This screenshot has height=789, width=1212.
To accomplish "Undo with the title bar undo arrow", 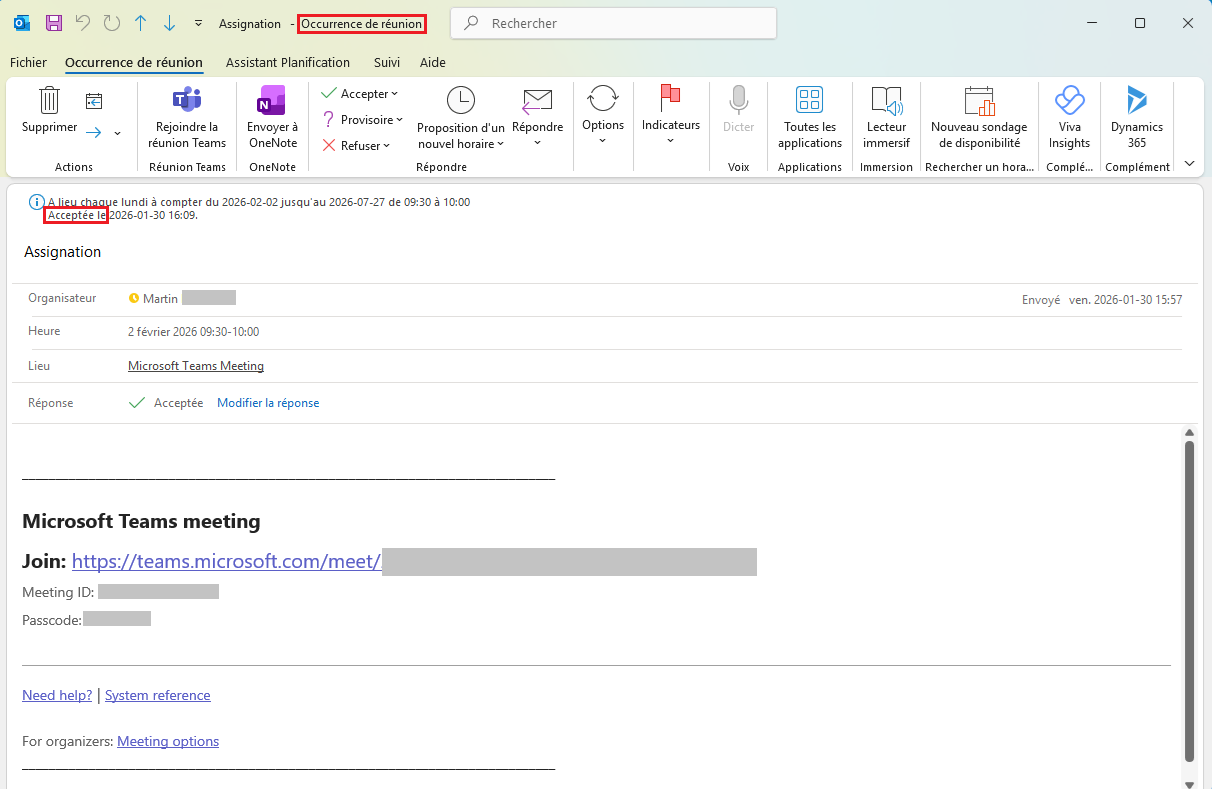I will coord(83,23).
